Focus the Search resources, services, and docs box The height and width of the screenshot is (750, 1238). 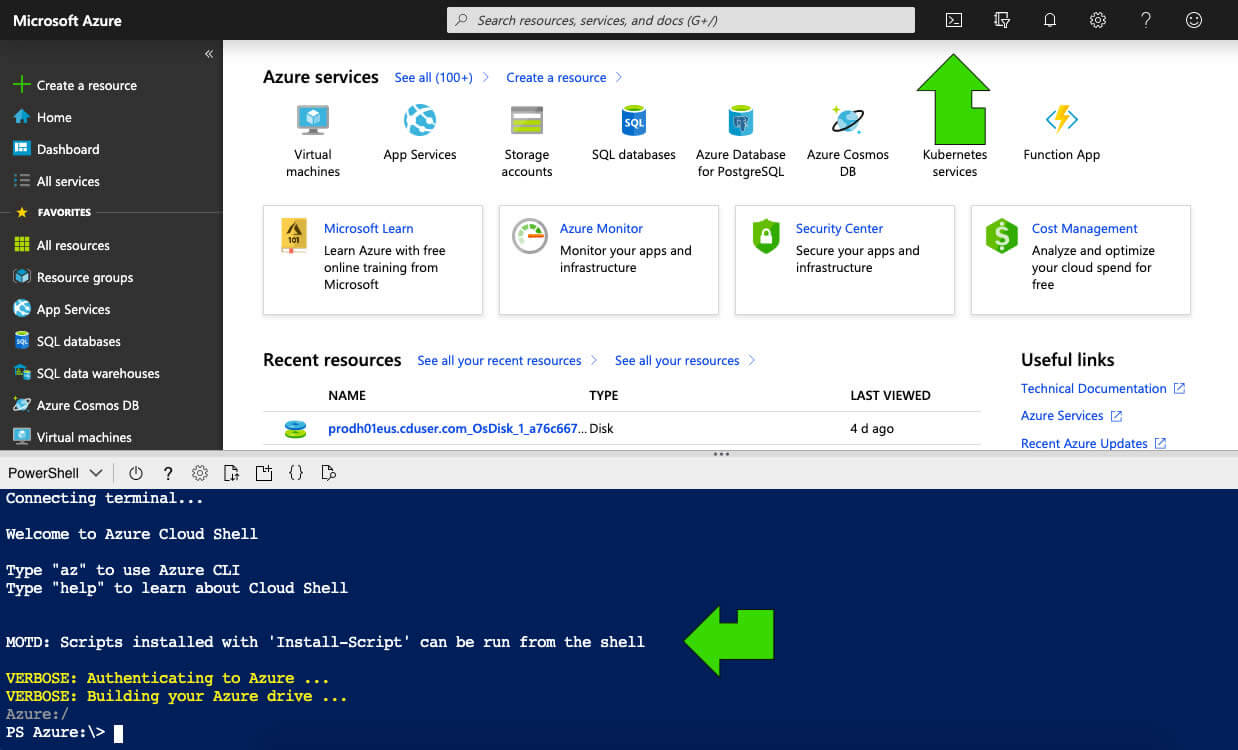tap(681, 20)
